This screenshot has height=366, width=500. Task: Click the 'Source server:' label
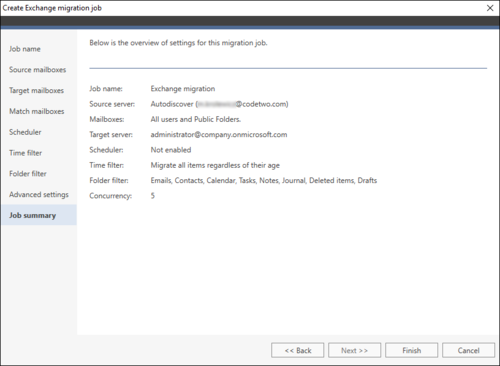[112, 104]
